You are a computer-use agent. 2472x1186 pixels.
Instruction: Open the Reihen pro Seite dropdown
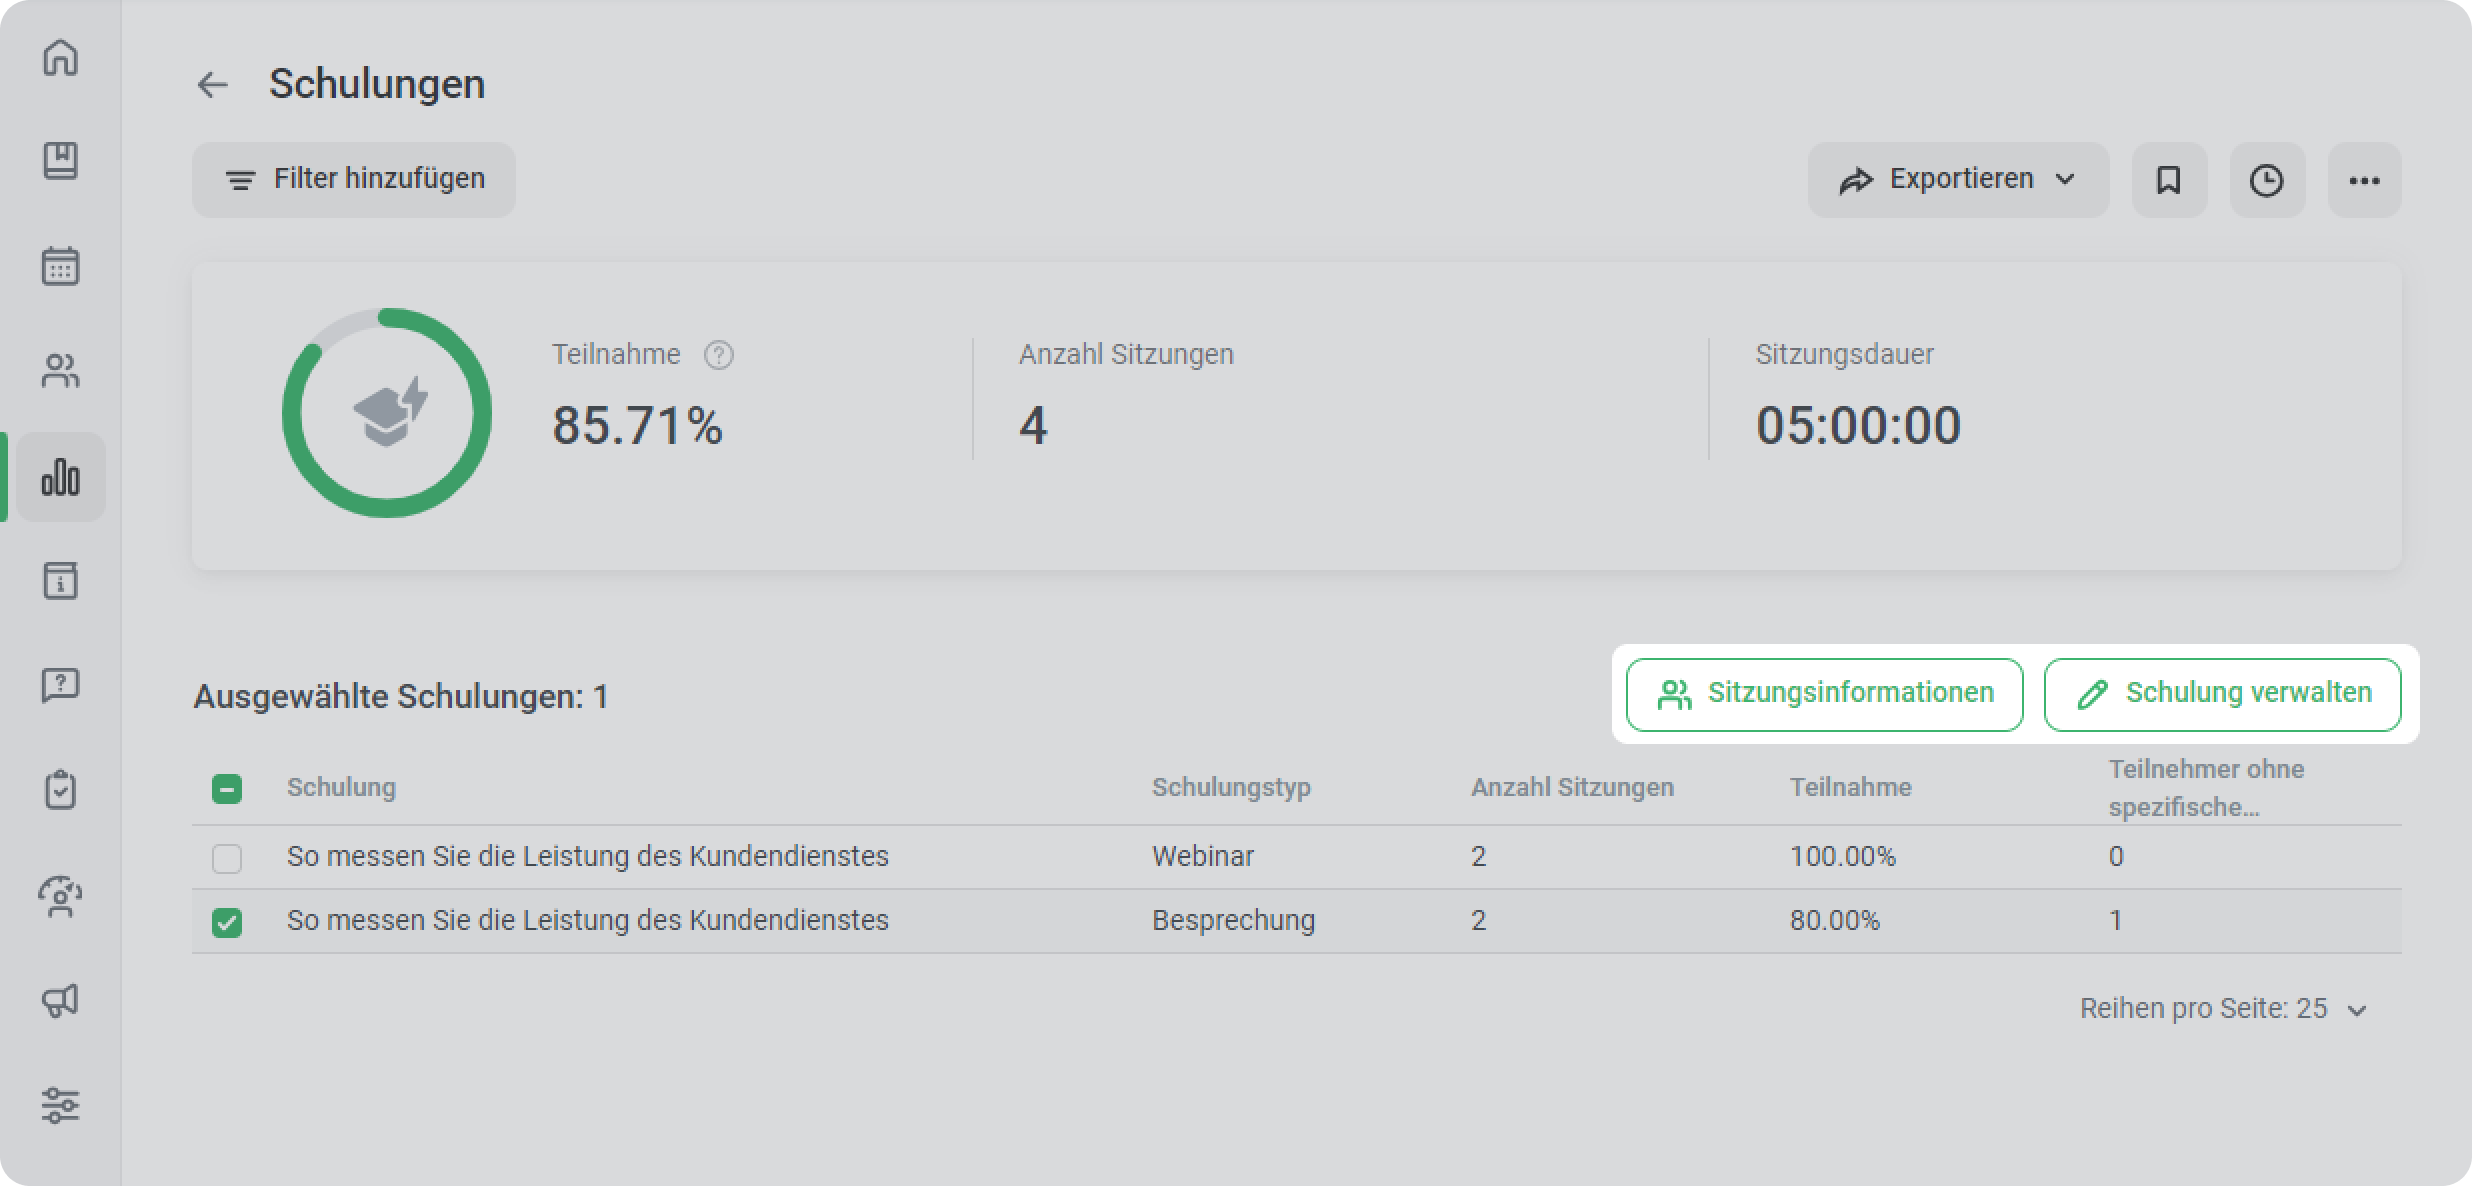pyautogui.click(x=2224, y=1009)
